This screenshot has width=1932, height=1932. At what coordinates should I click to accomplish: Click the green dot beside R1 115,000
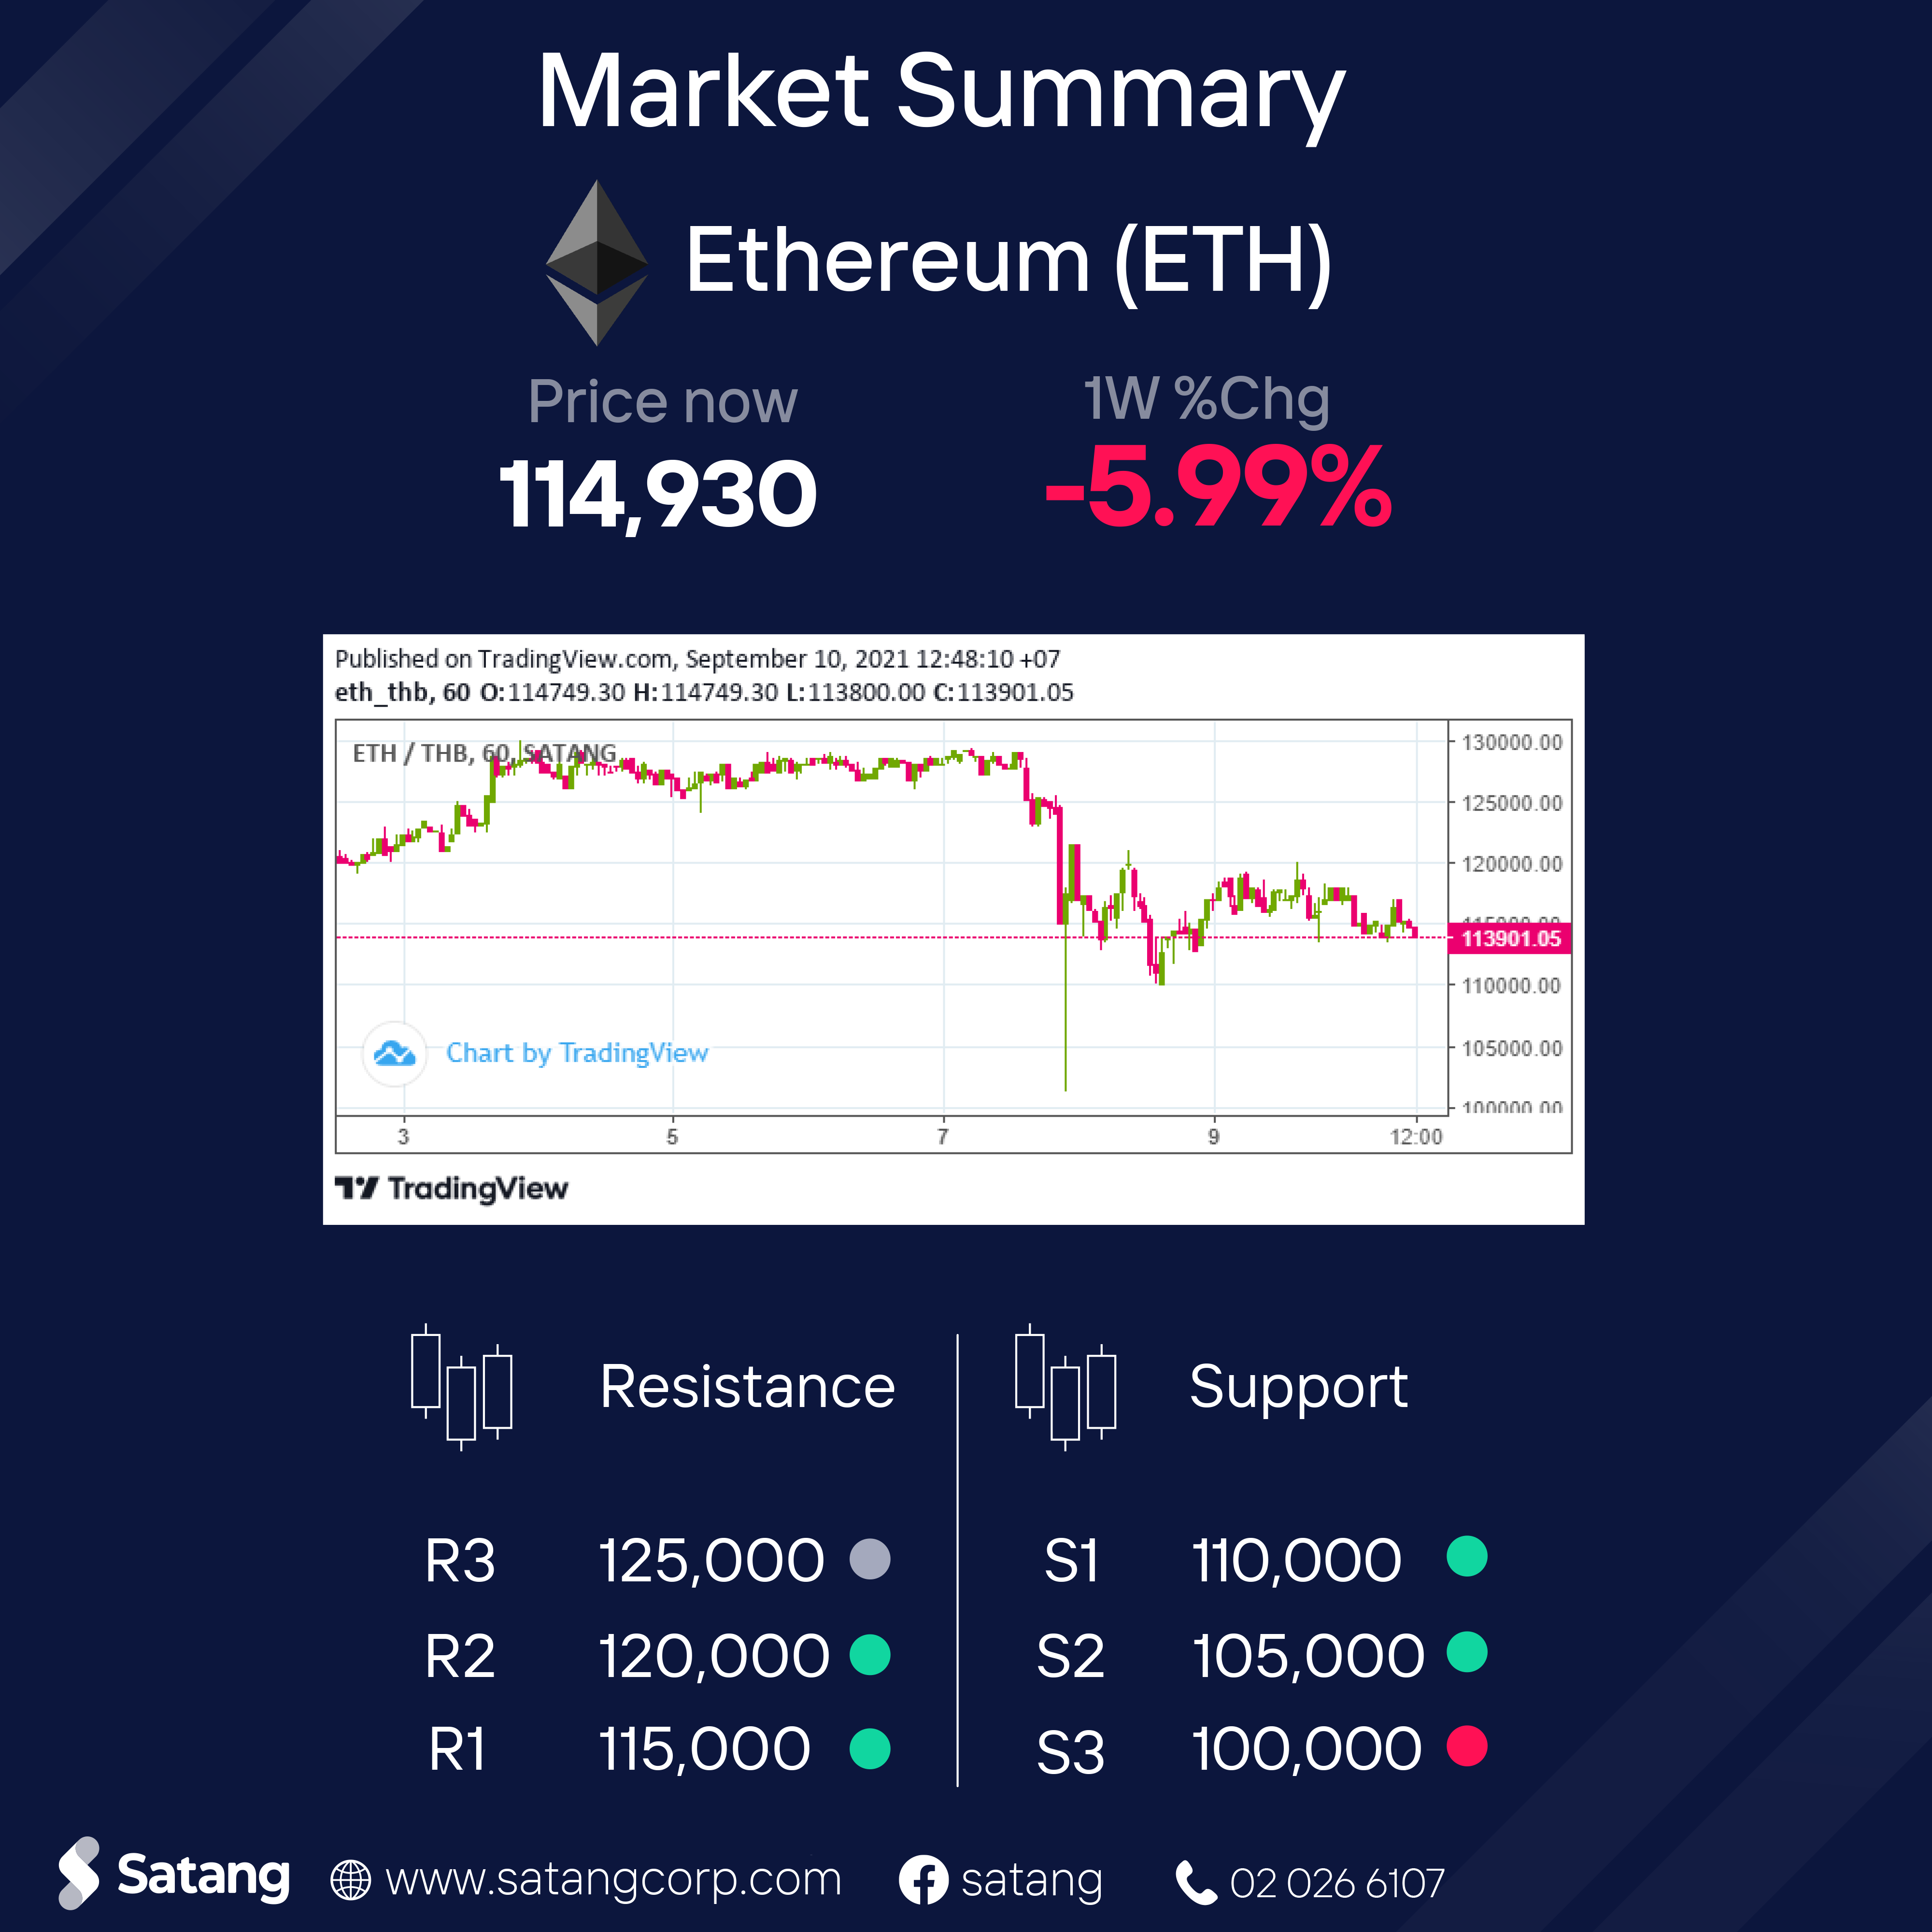[869, 1748]
